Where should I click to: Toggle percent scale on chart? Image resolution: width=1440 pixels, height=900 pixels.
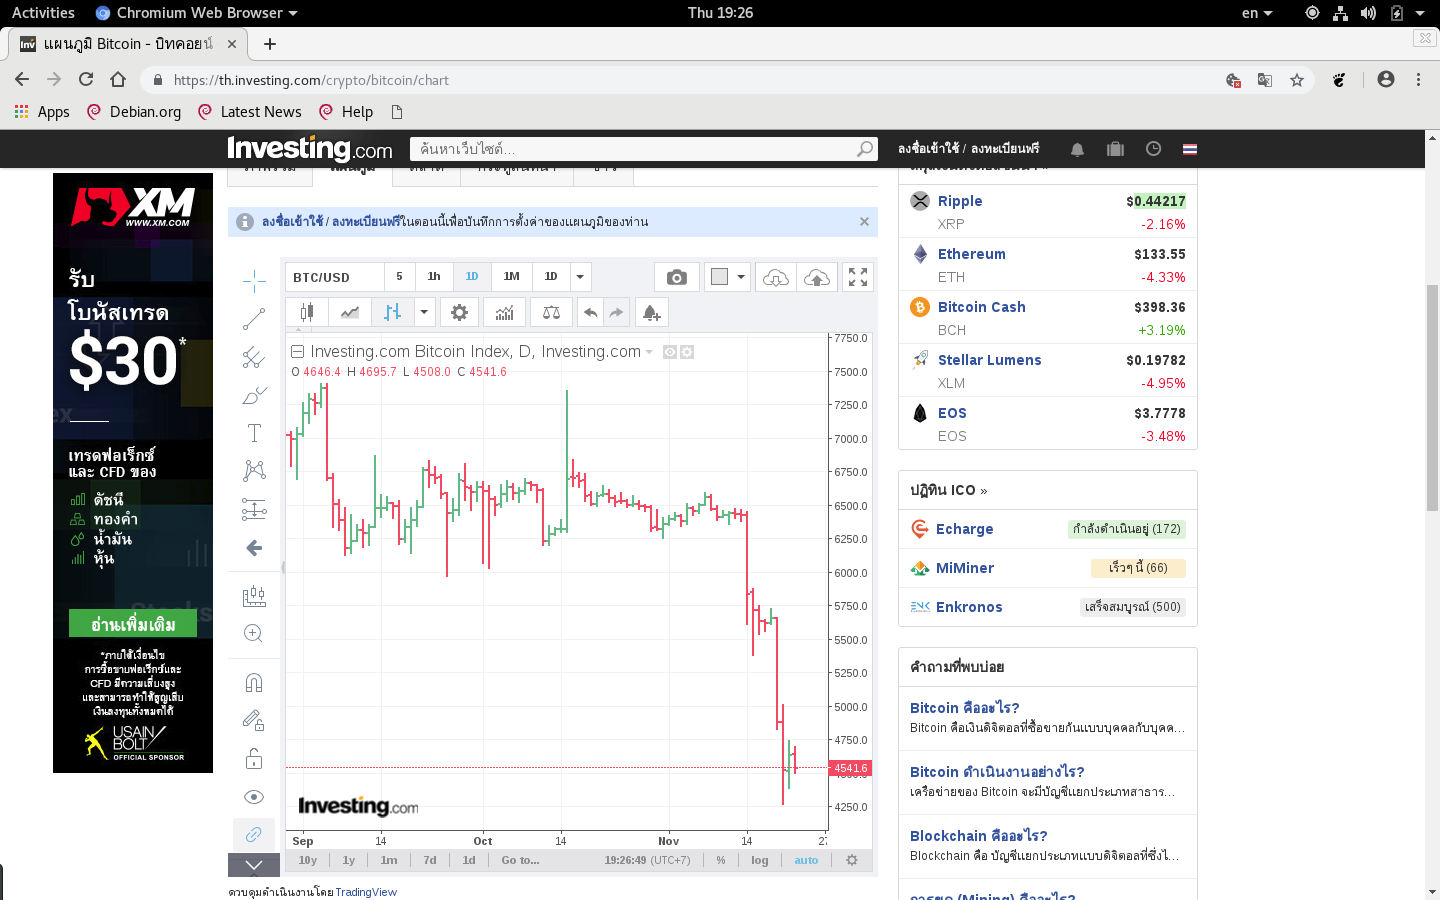point(721,860)
